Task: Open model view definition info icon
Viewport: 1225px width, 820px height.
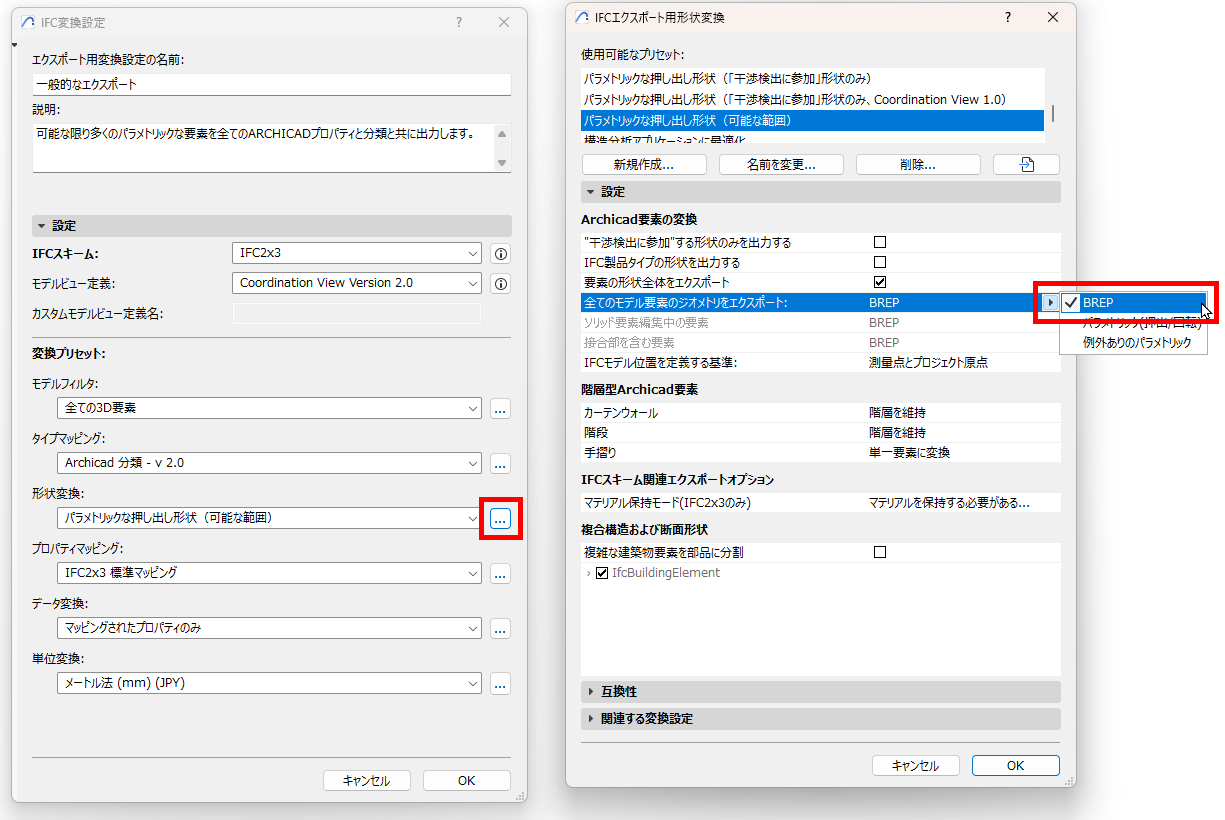Action: (501, 284)
